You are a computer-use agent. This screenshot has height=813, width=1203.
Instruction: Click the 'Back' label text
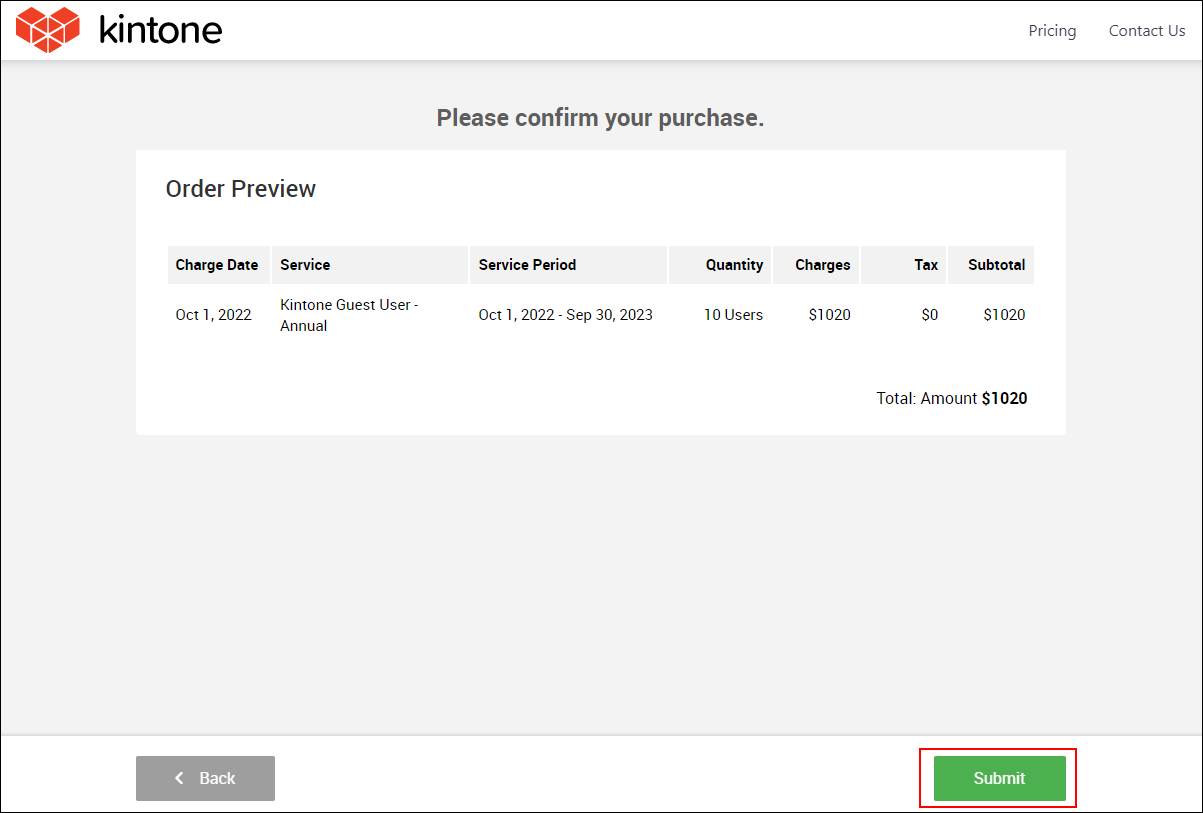tap(217, 778)
